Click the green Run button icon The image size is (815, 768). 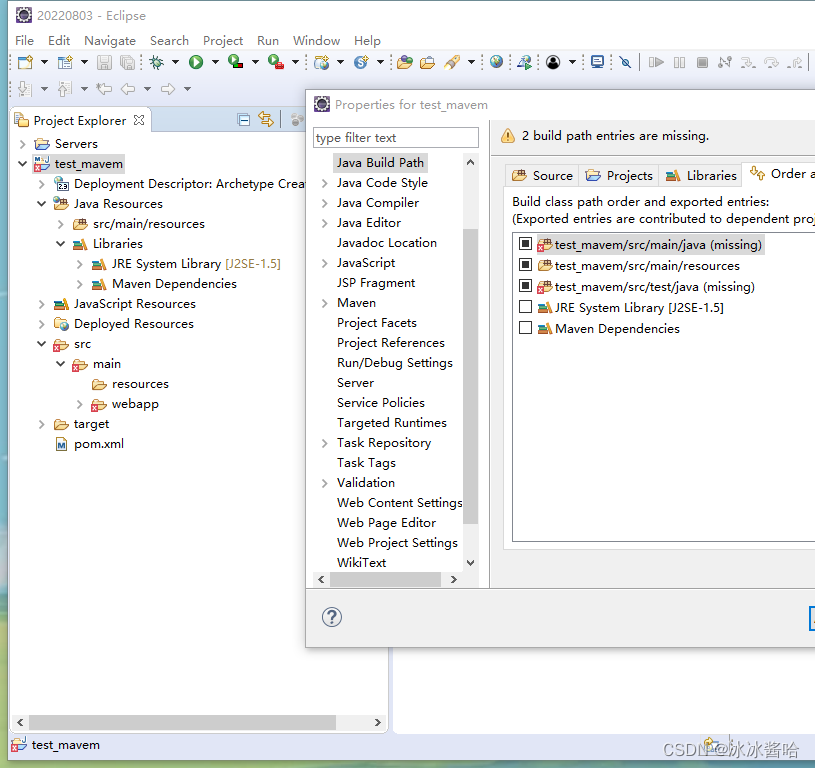coord(196,62)
